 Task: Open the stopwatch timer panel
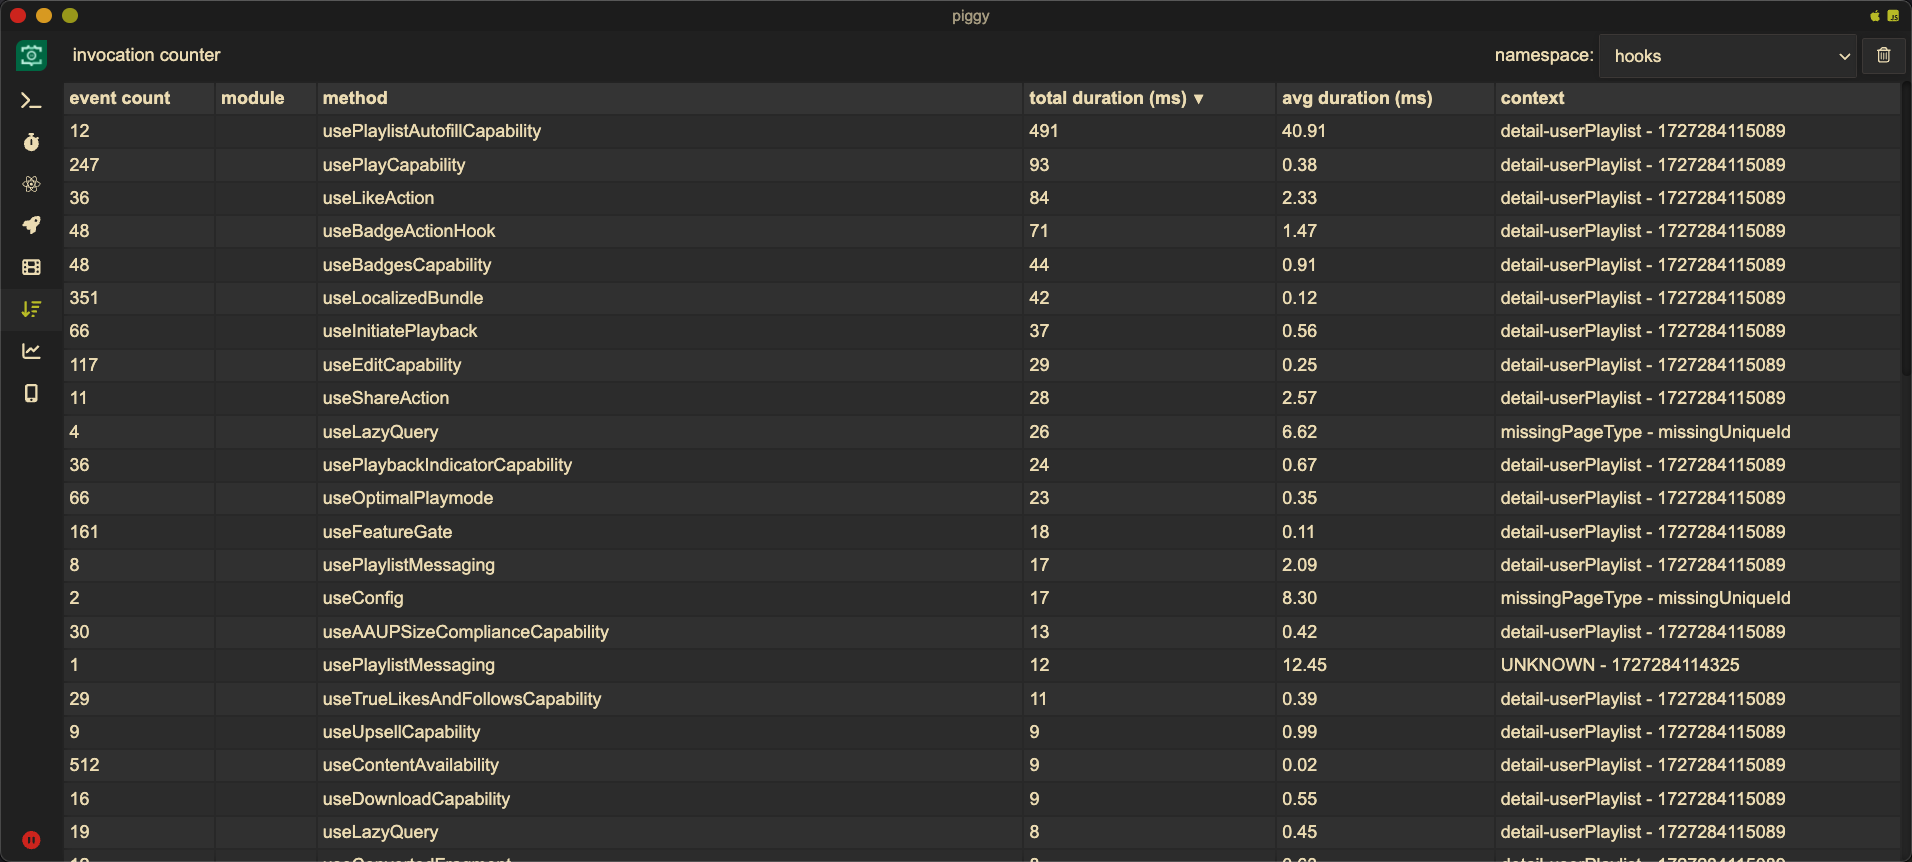(31, 142)
